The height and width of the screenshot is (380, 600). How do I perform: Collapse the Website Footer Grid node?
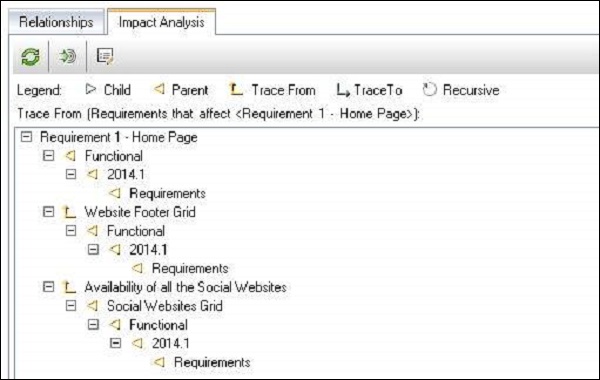(49, 212)
